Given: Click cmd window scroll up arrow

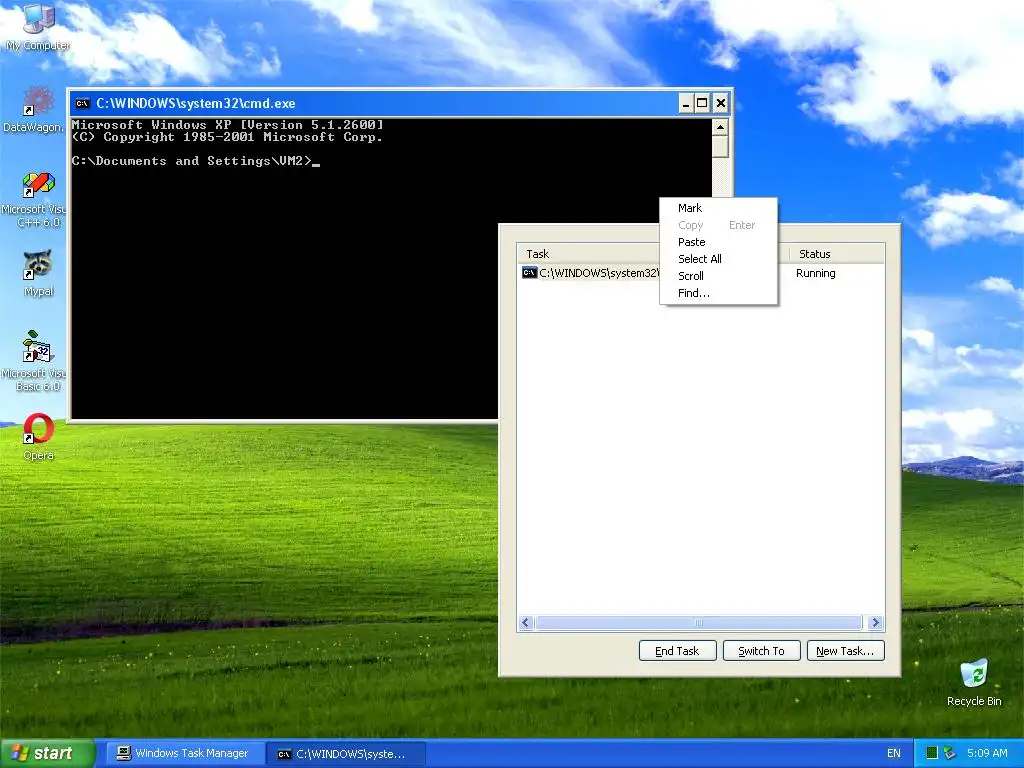Looking at the screenshot, I should tap(720, 127).
